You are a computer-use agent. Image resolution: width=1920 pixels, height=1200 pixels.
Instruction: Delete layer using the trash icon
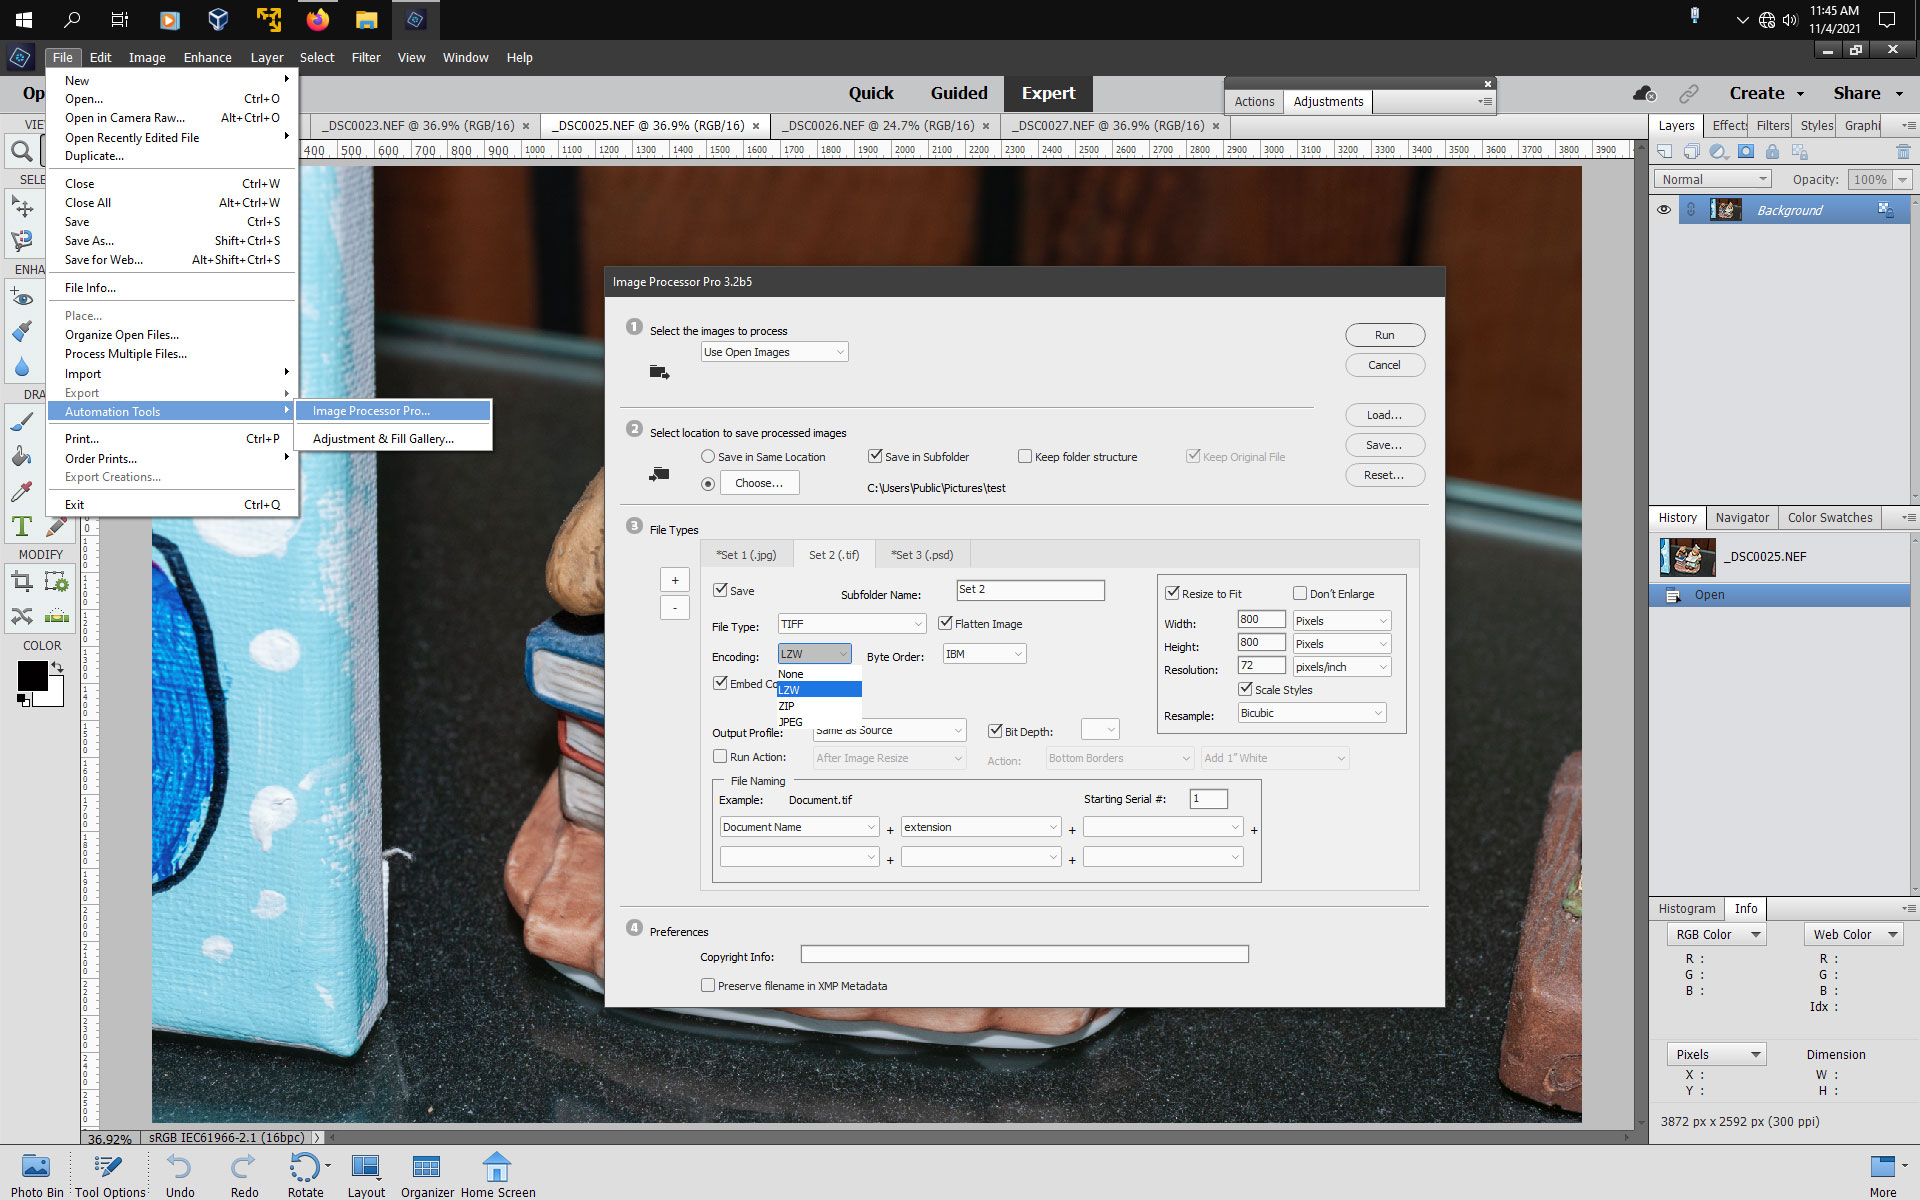(1903, 151)
